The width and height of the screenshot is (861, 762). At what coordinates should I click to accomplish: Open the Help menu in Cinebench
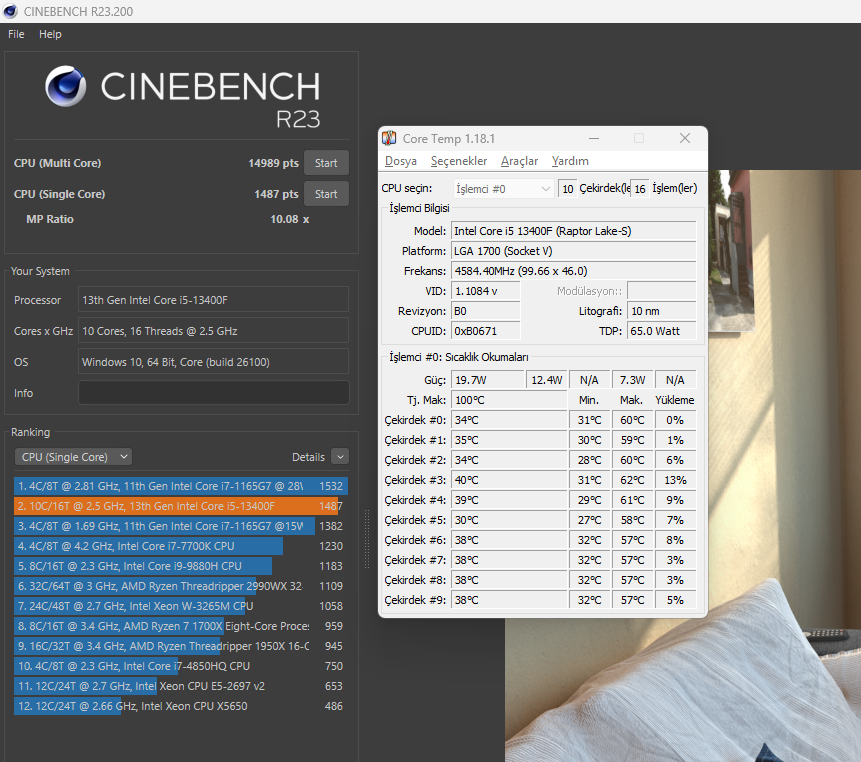(x=50, y=34)
